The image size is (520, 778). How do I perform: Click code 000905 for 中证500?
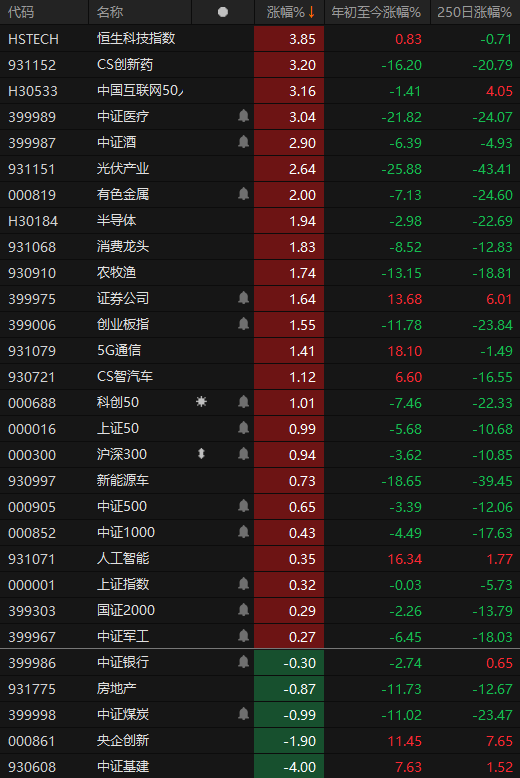pos(32,507)
